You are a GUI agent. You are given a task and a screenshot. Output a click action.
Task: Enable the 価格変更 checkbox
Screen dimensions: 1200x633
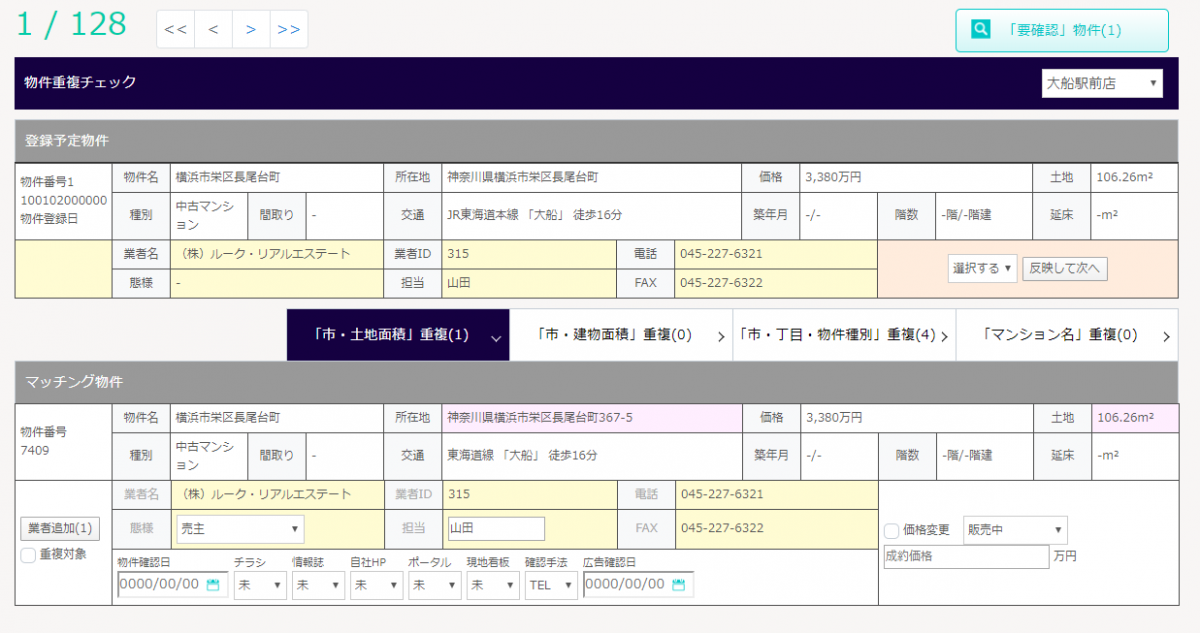pyautogui.click(x=892, y=530)
